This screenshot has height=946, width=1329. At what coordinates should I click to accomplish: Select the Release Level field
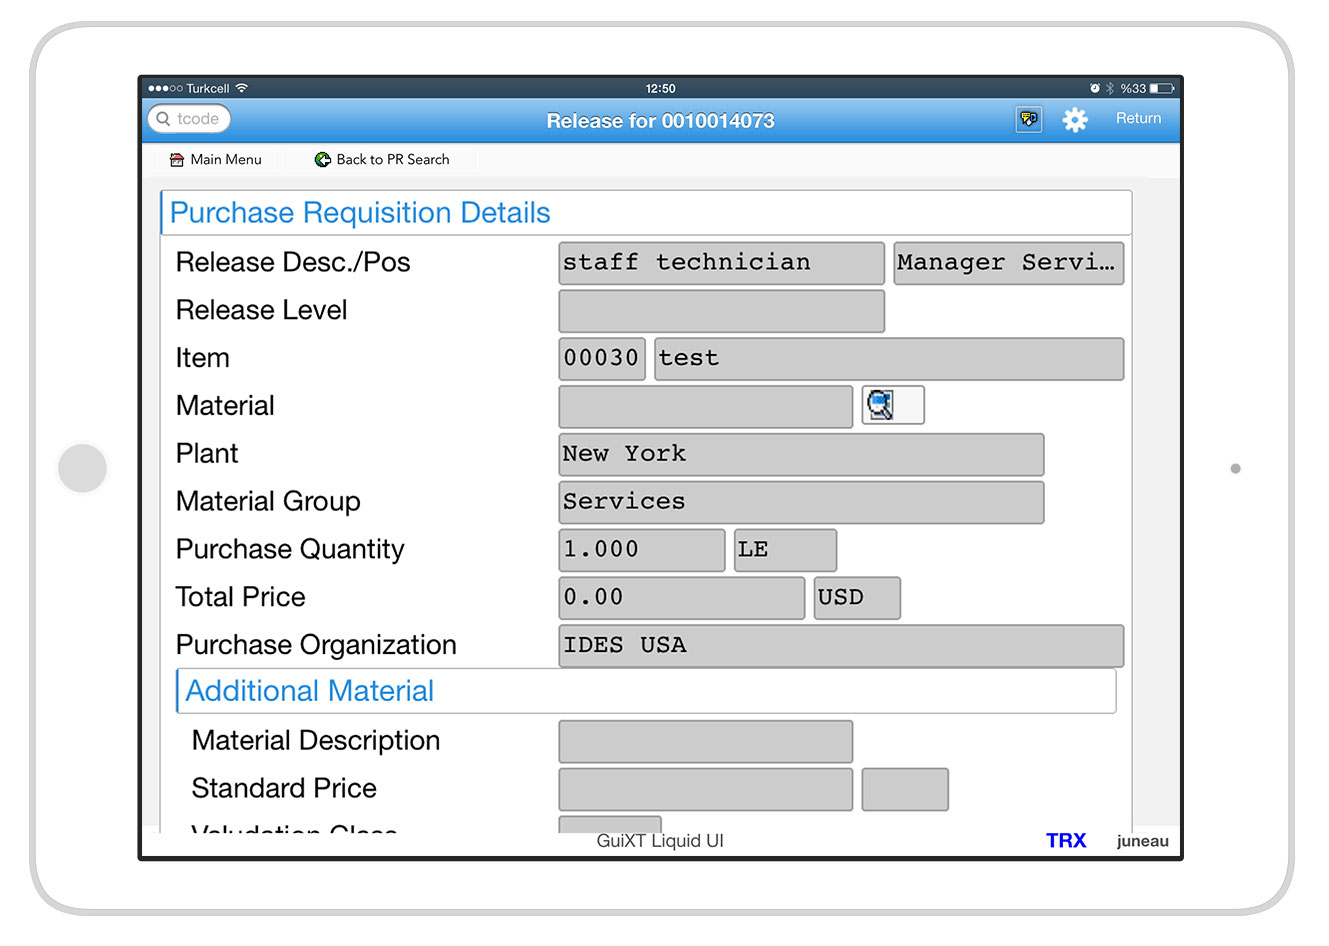point(721,311)
